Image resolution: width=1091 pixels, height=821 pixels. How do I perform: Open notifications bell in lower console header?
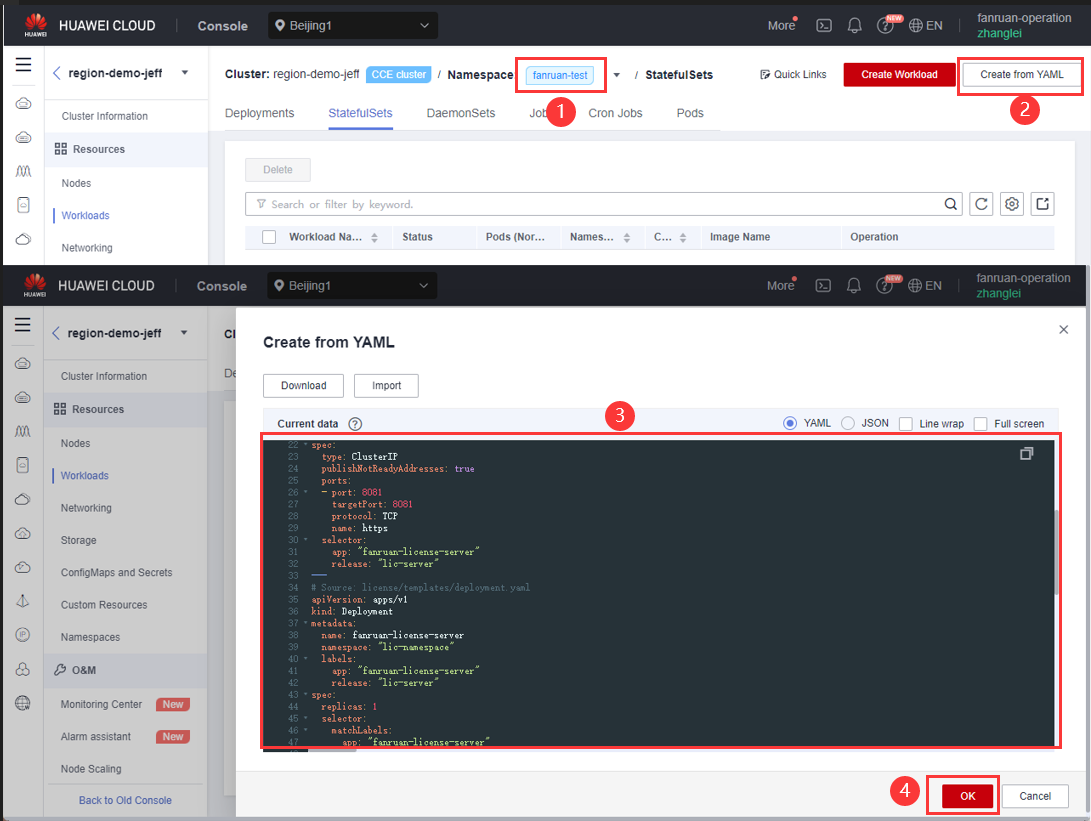854,286
